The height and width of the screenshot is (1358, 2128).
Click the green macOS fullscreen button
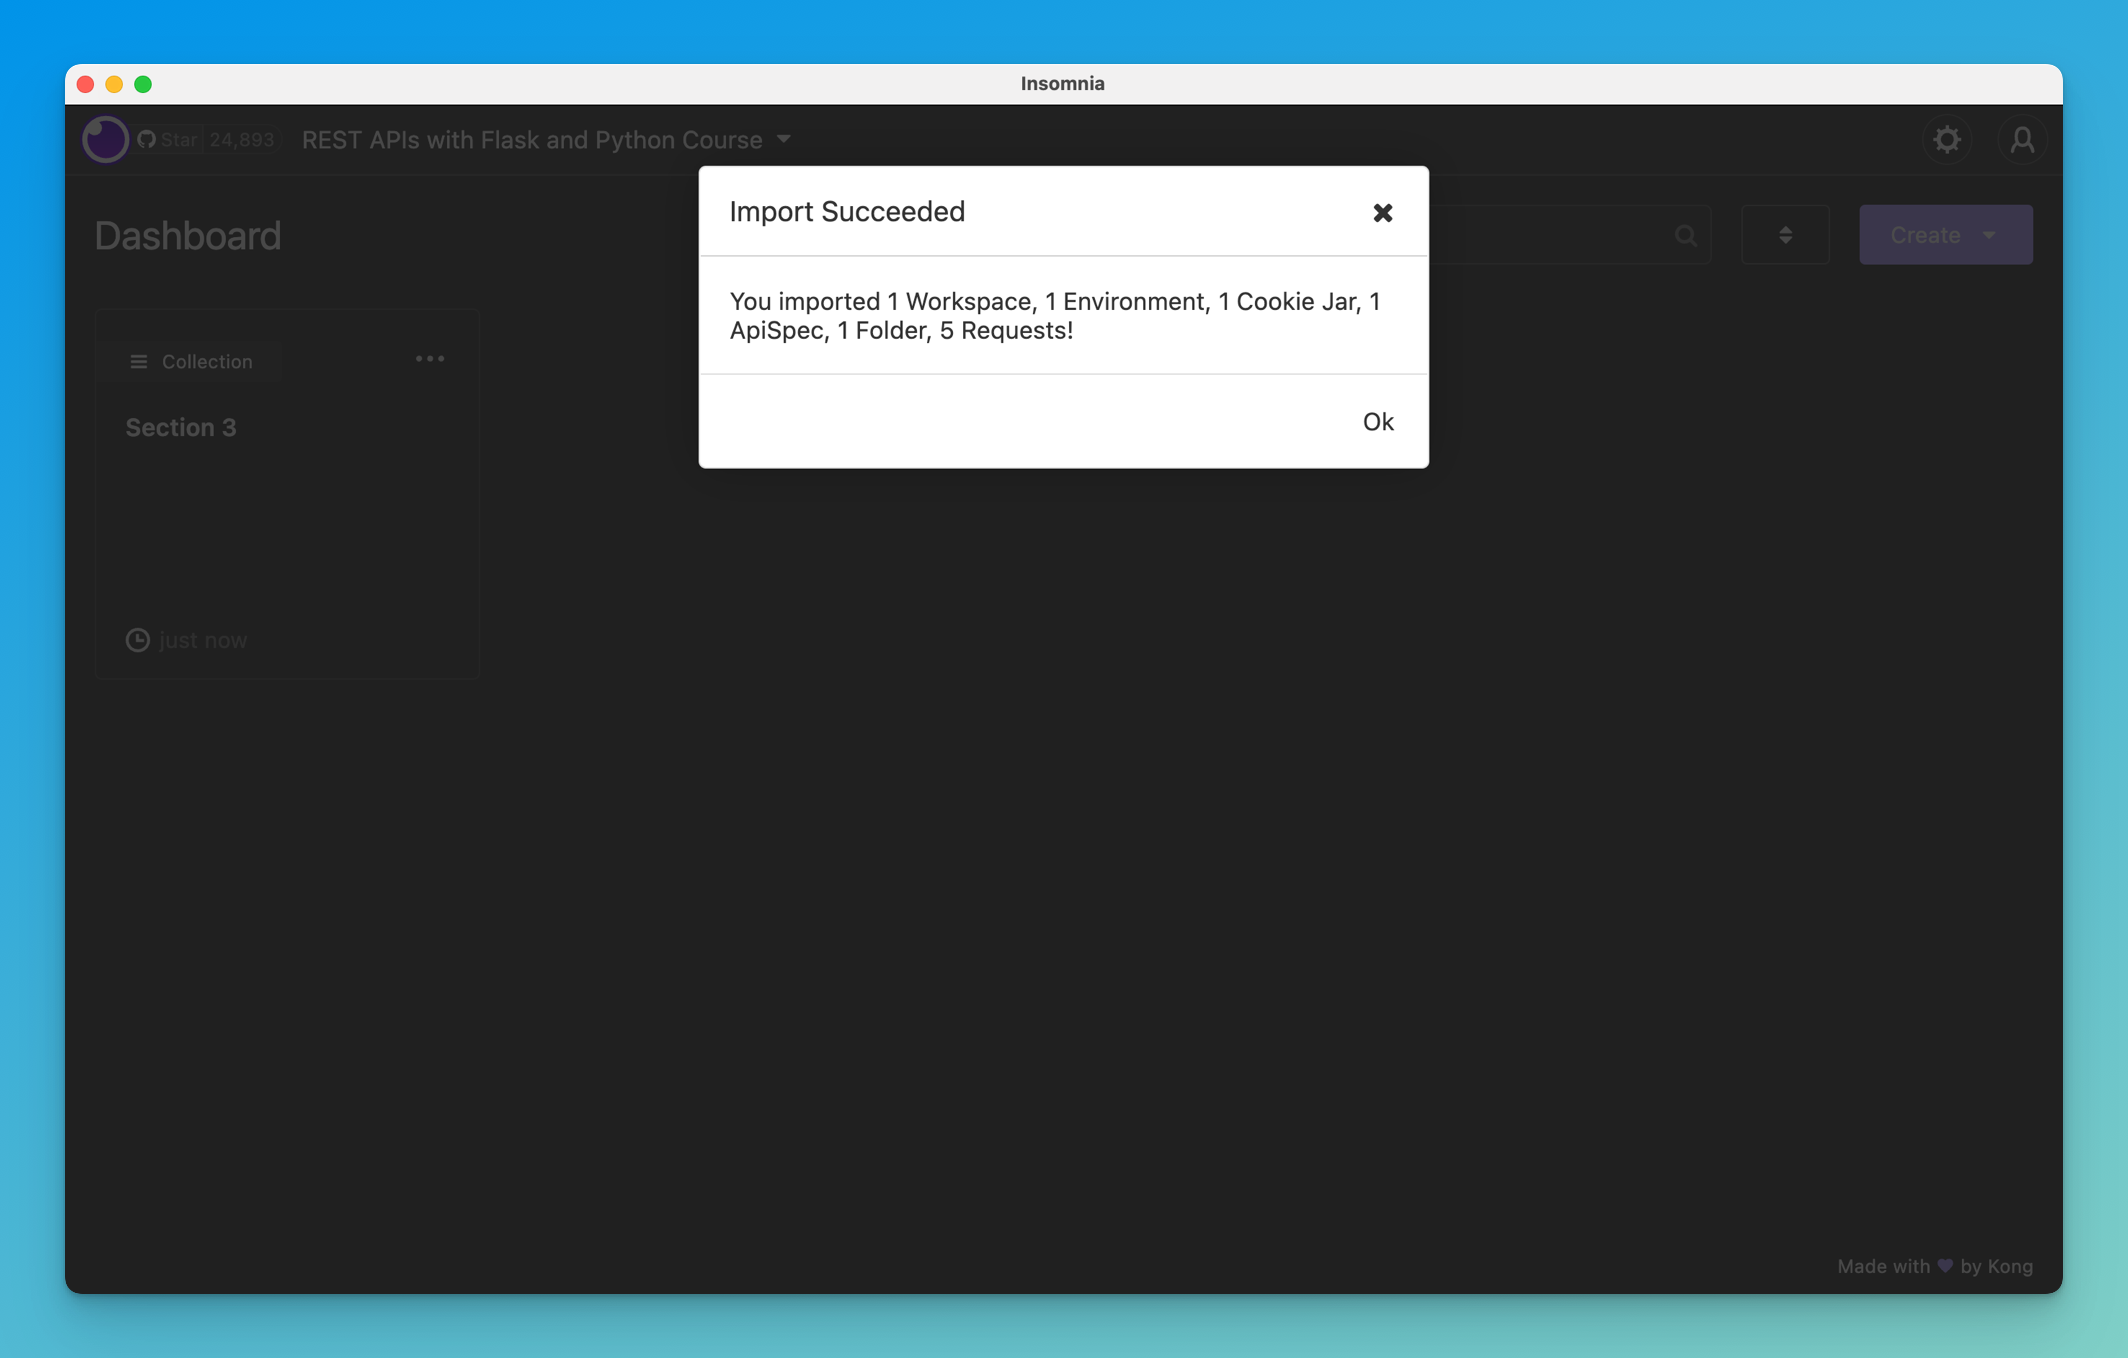[143, 84]
